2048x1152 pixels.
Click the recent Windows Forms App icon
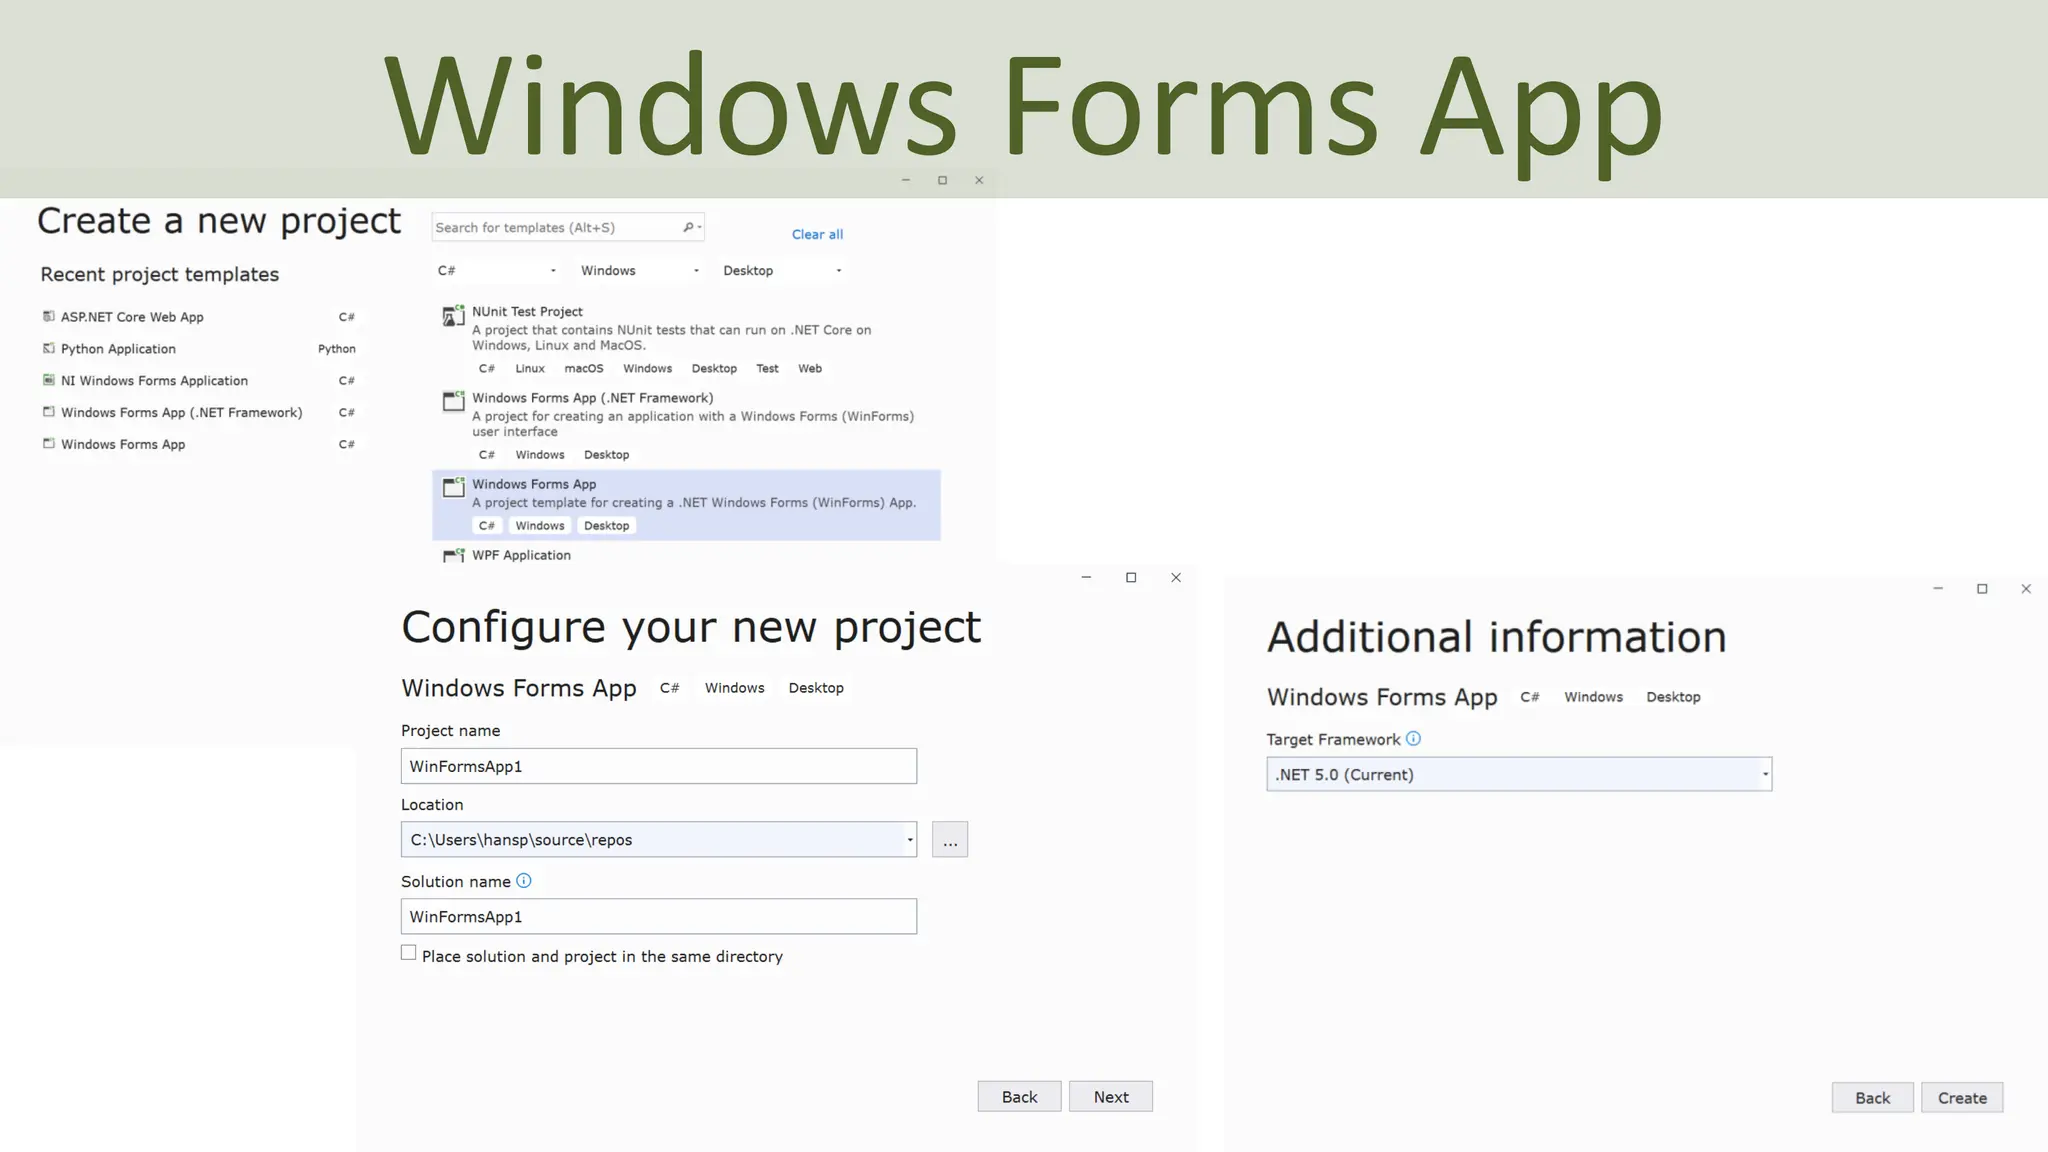48,444
